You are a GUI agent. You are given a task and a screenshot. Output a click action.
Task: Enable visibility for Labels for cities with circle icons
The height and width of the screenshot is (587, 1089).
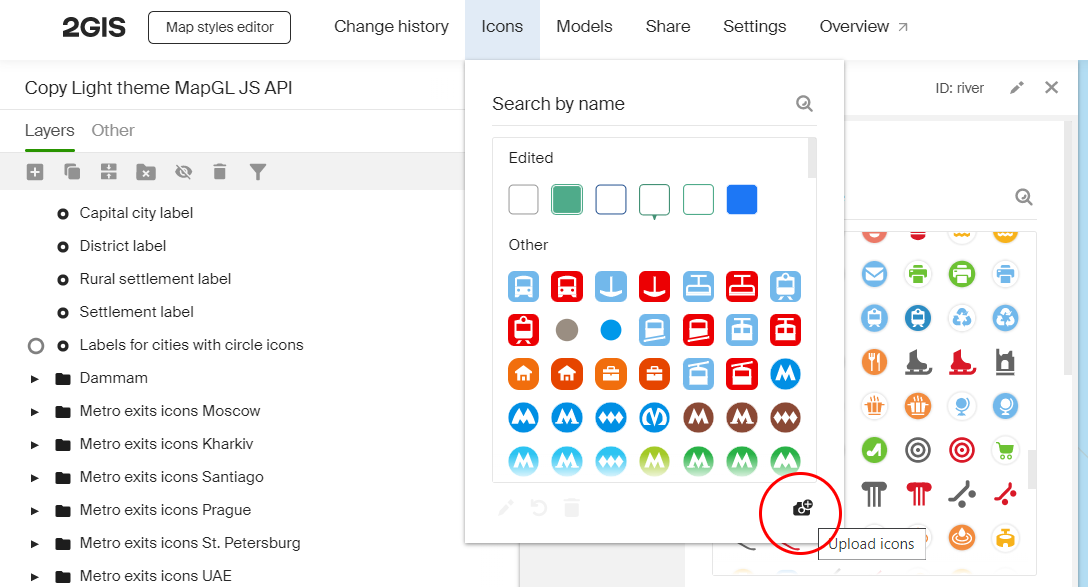click(x=36, y=345)
